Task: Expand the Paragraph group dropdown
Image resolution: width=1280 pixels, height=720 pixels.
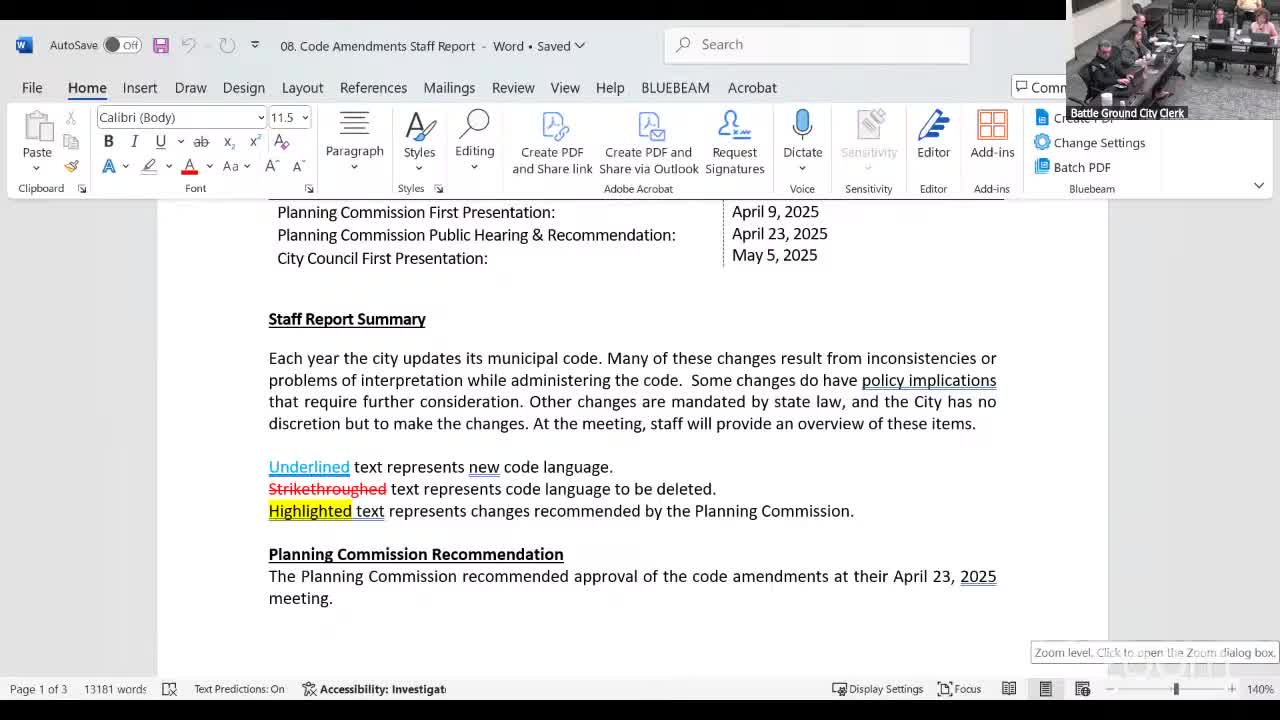Action: [354, 167]
